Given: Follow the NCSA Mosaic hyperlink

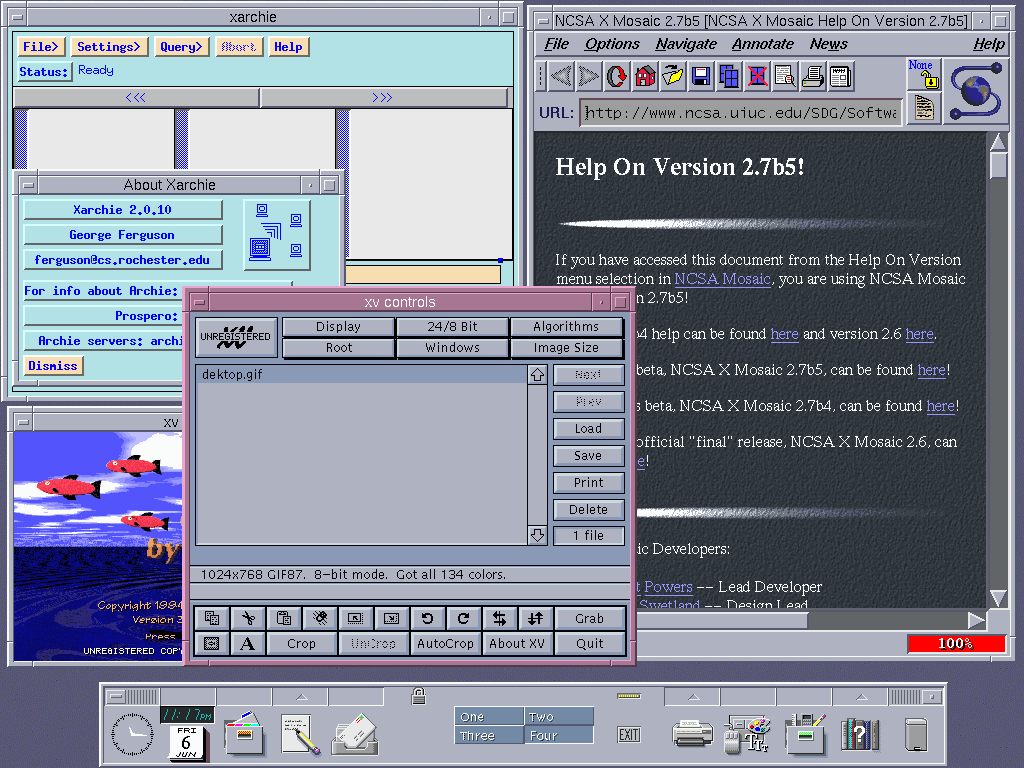Looking at the screenshot, I should [x=722, y=279].
